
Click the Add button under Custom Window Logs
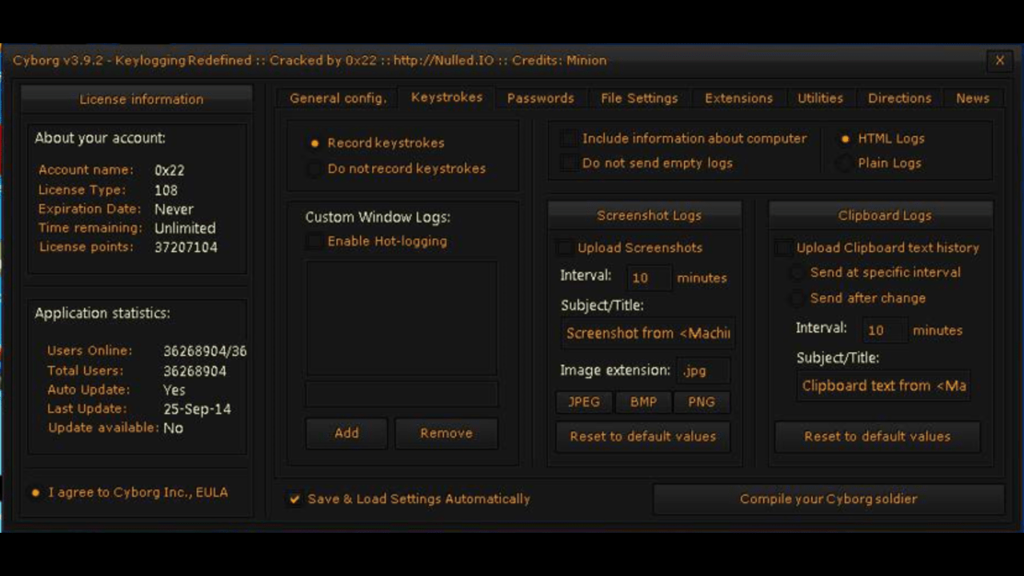pos(346,433)
